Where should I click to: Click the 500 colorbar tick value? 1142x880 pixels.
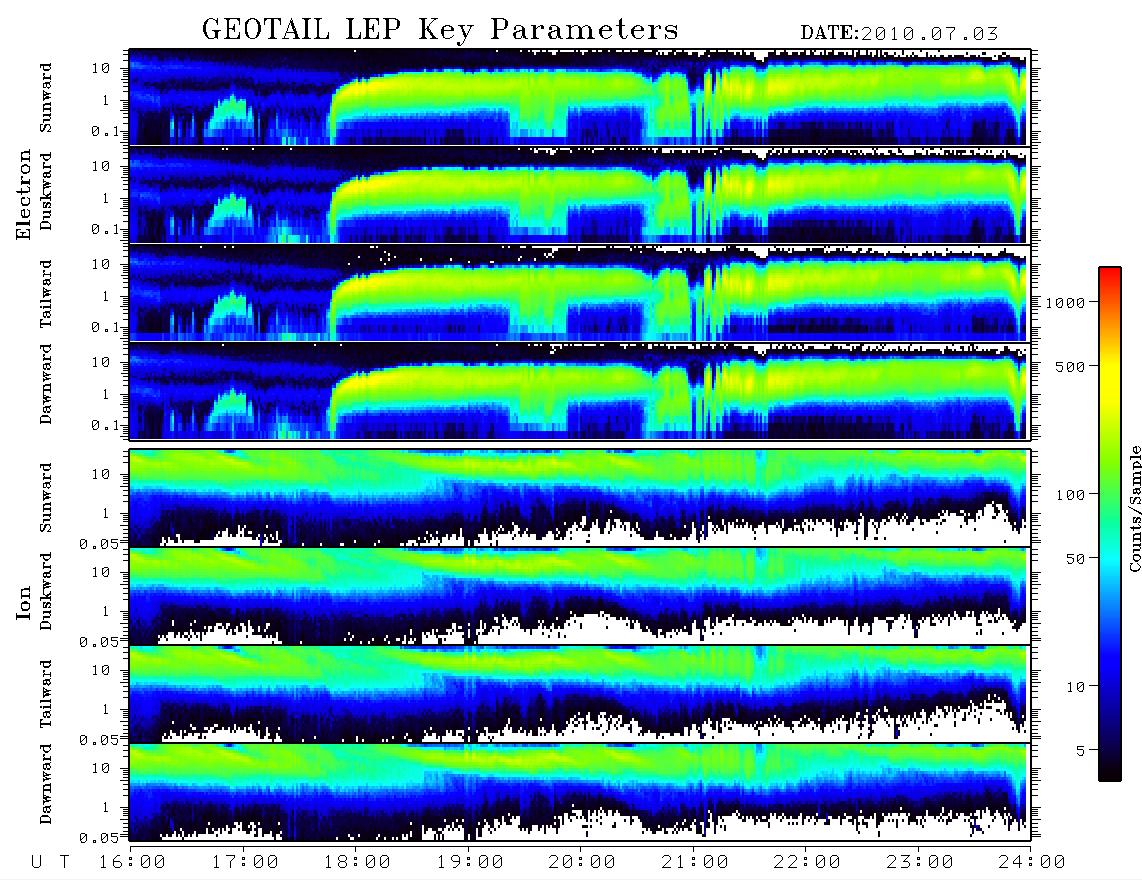[x=1071, y=366]
